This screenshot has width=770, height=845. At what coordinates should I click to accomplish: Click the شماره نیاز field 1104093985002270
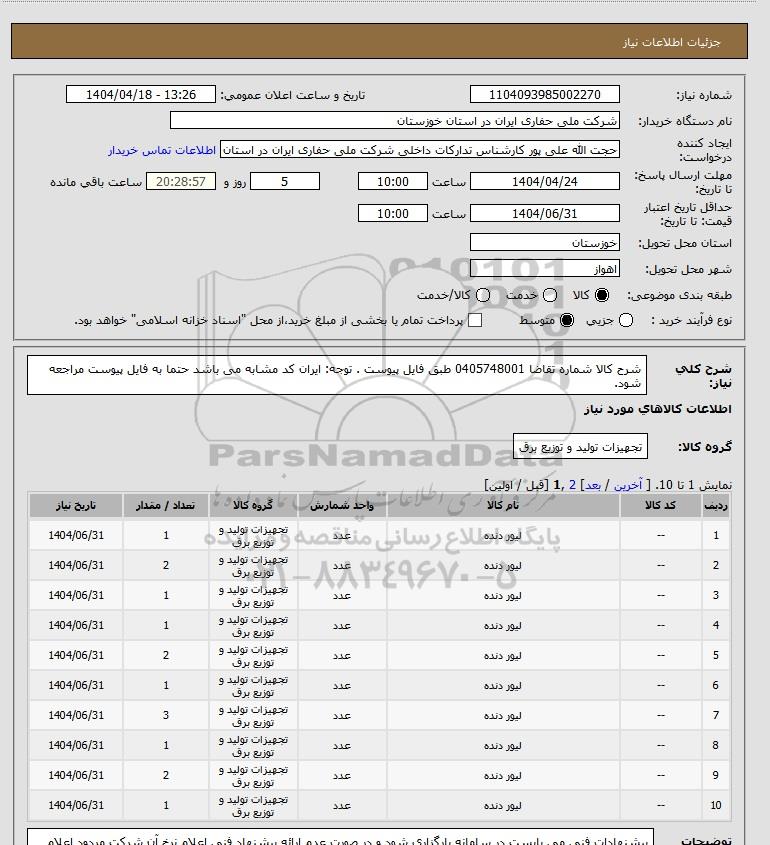[x=545, y=94]
